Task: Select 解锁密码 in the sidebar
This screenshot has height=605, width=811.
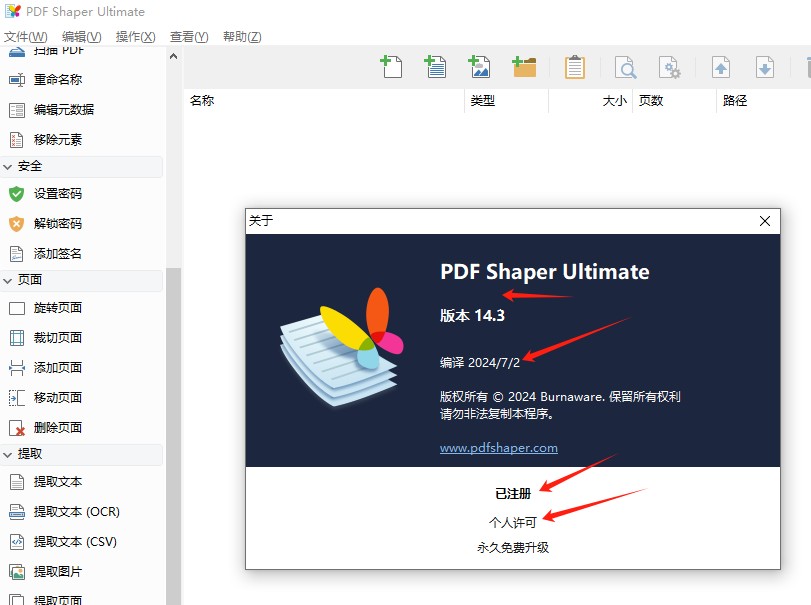Action: click(x=57, y=224)
